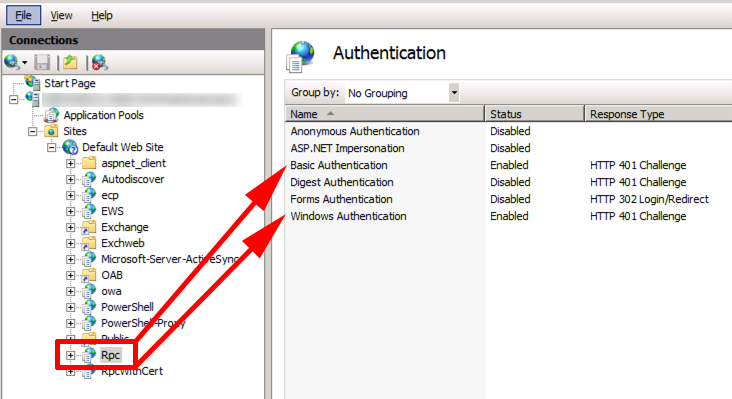
Task: Click the Save toolbar icon
Action: pyautogui.click(x=42, y=62)
